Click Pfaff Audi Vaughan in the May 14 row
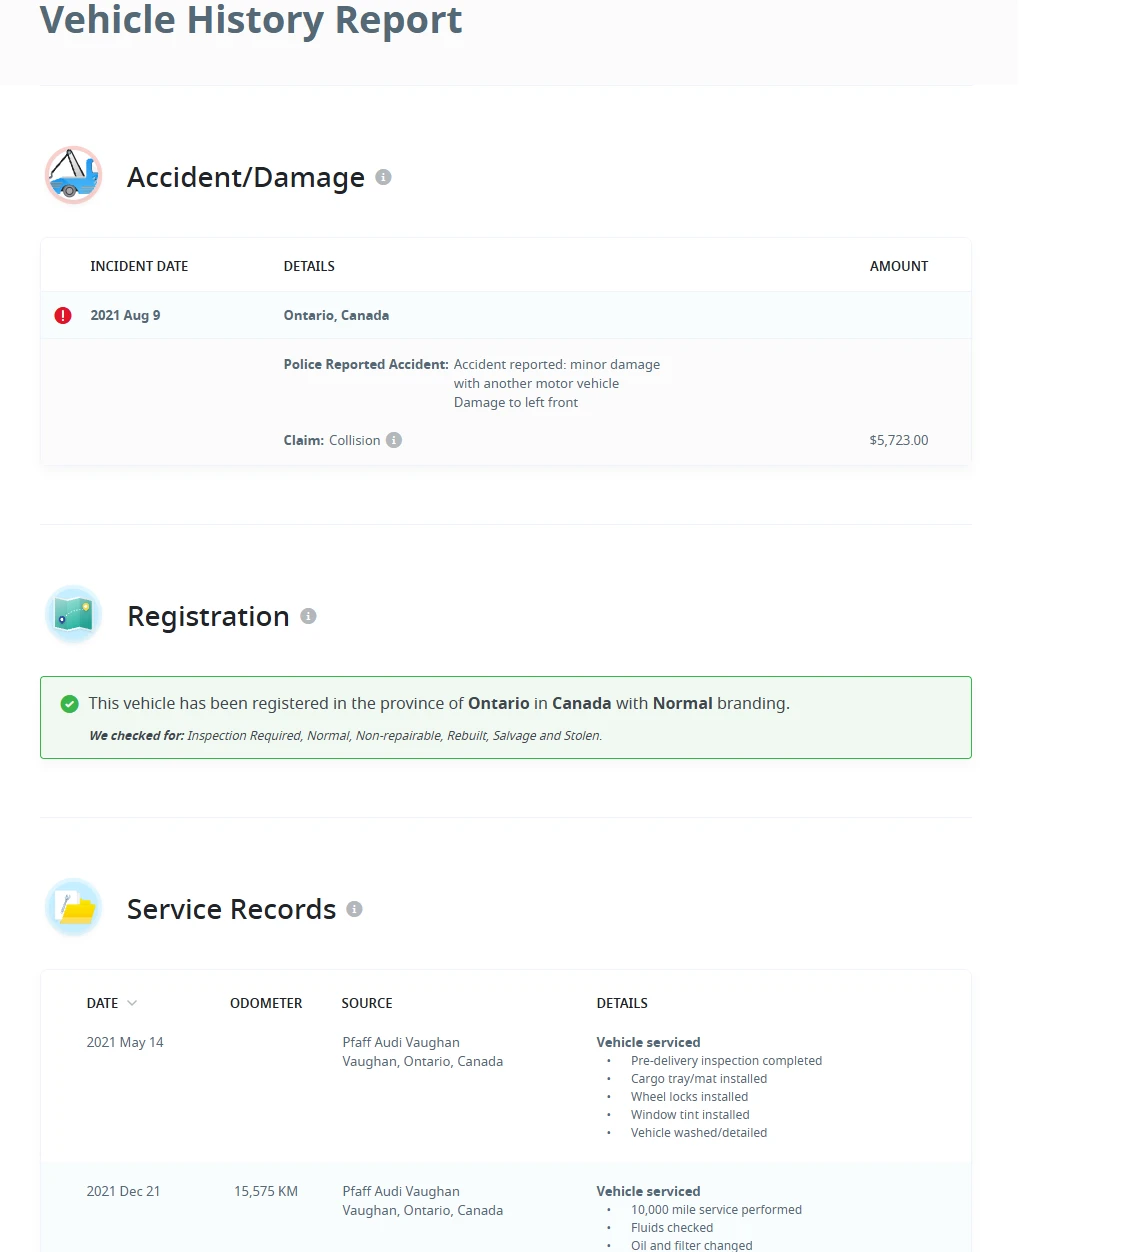The height and width of the screenshot is (1252, 1140). [401, 1042]
